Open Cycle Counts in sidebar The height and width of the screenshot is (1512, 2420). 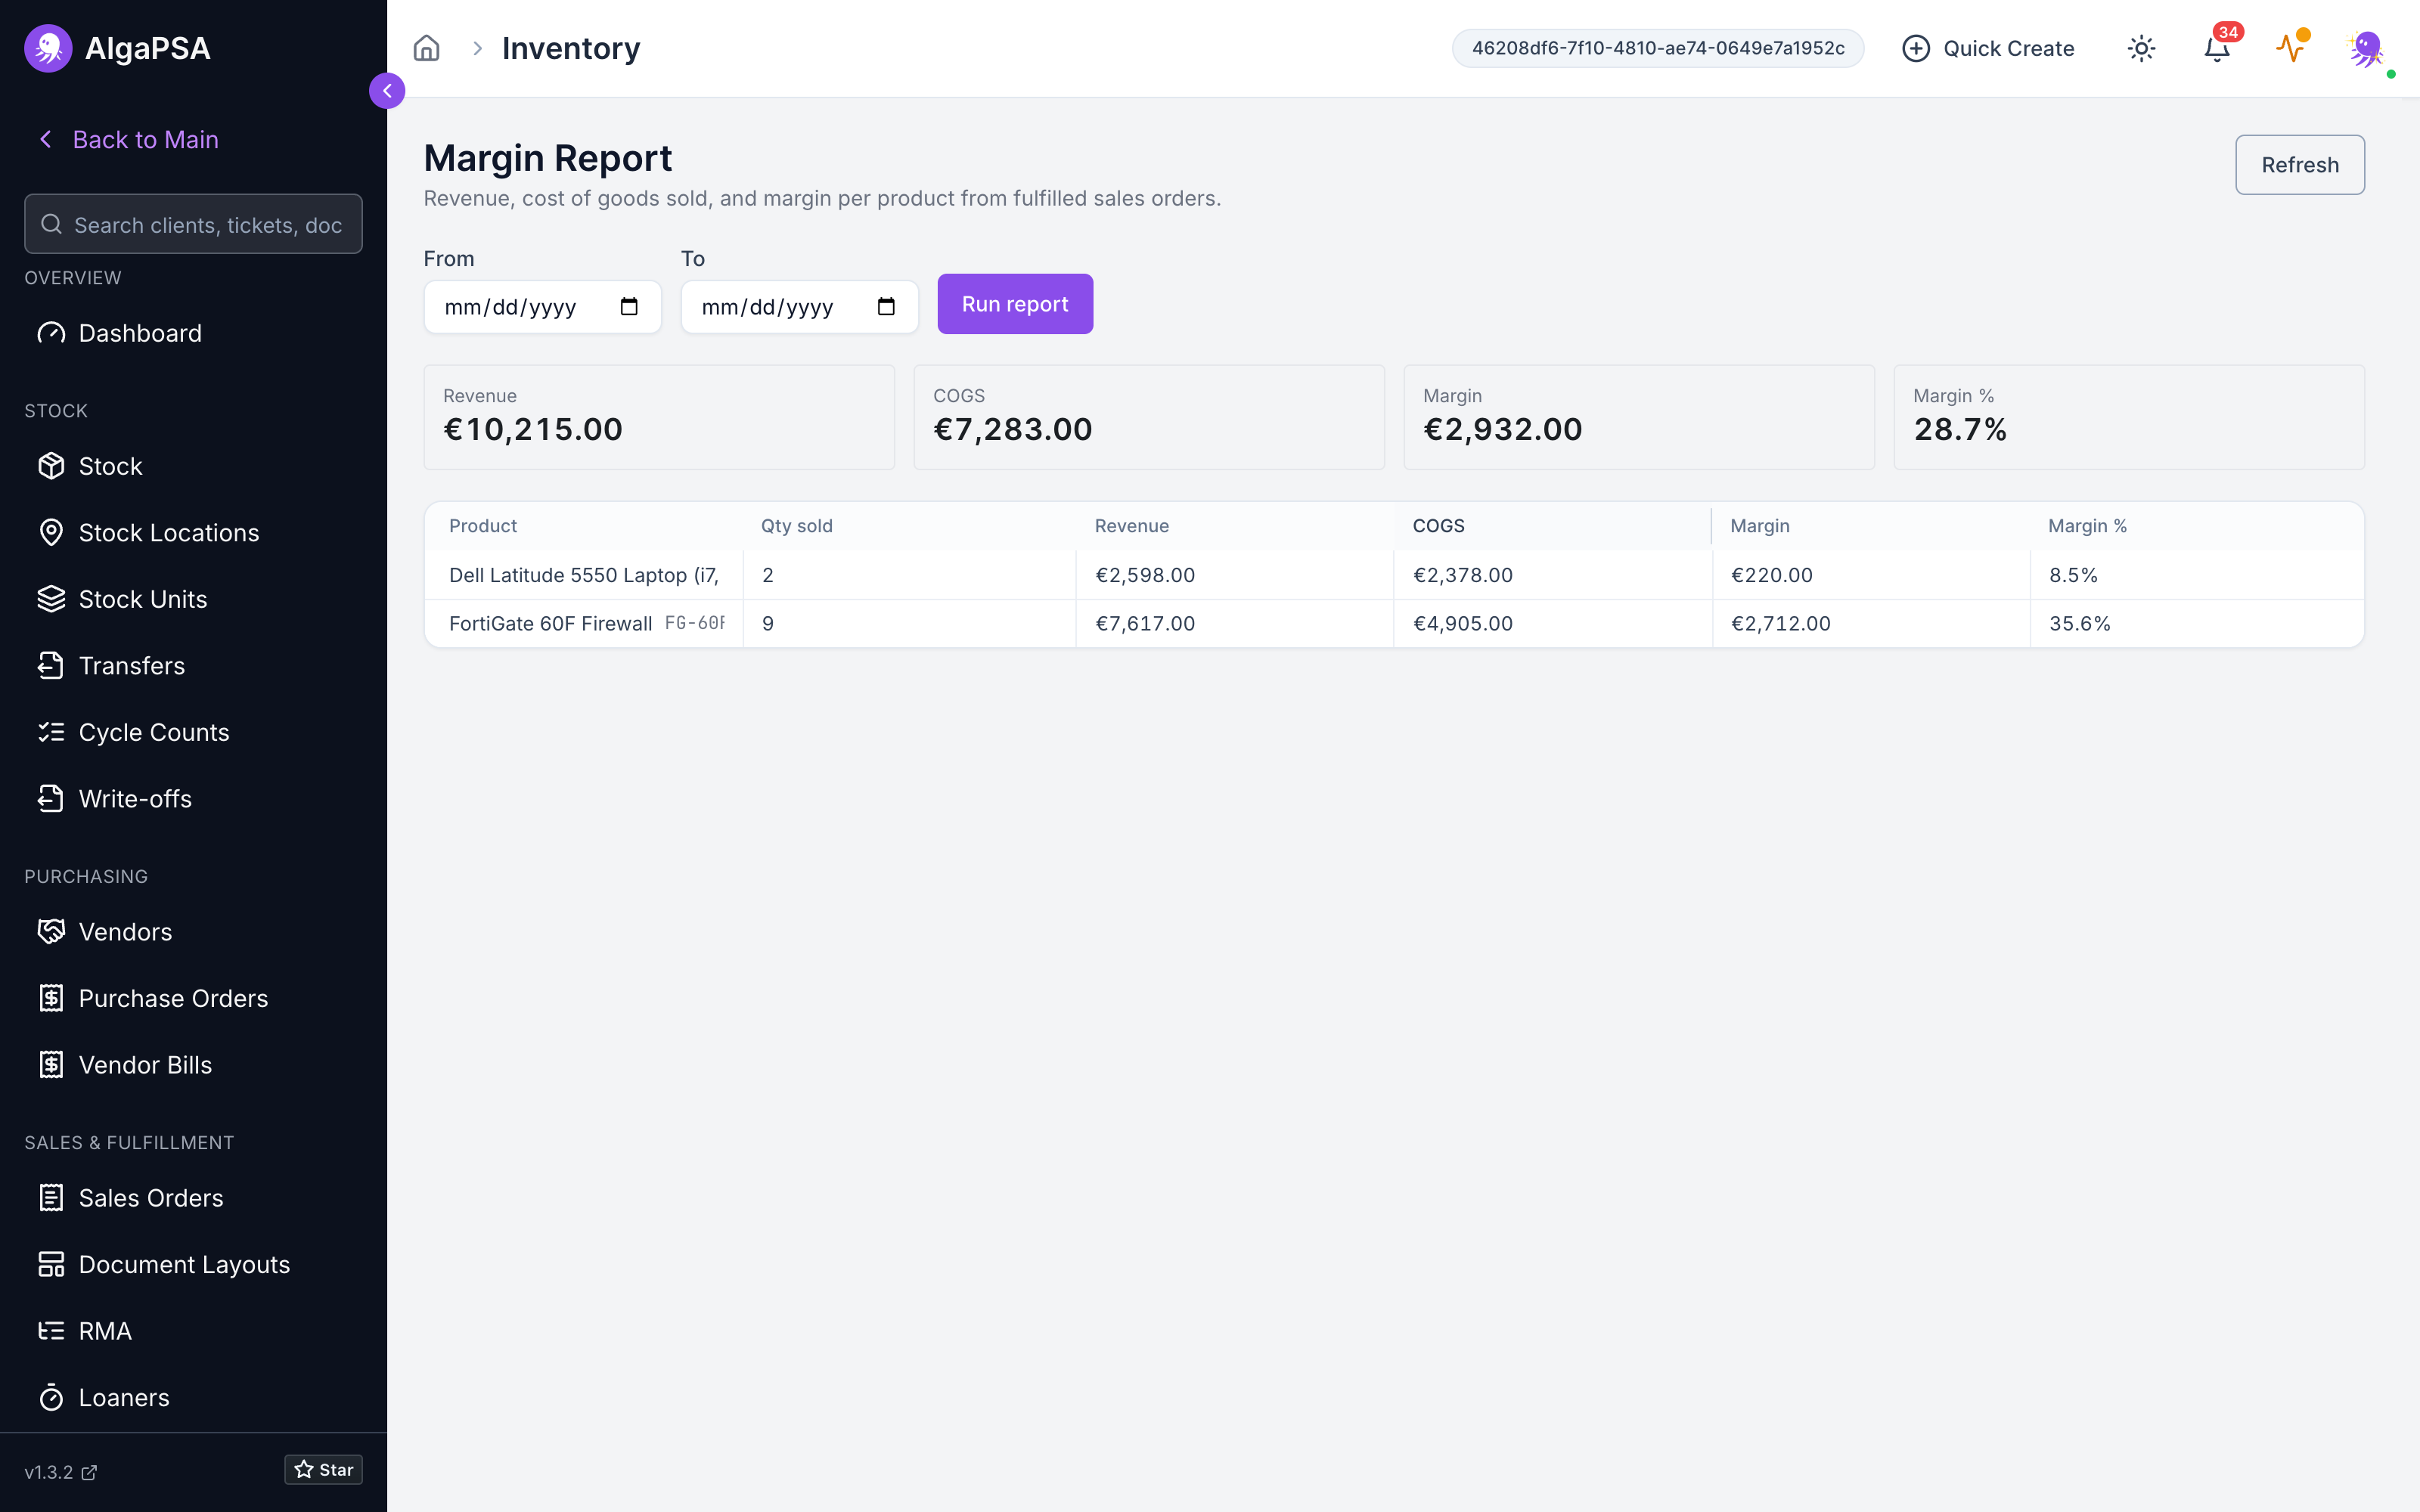(x=153, y=732)
